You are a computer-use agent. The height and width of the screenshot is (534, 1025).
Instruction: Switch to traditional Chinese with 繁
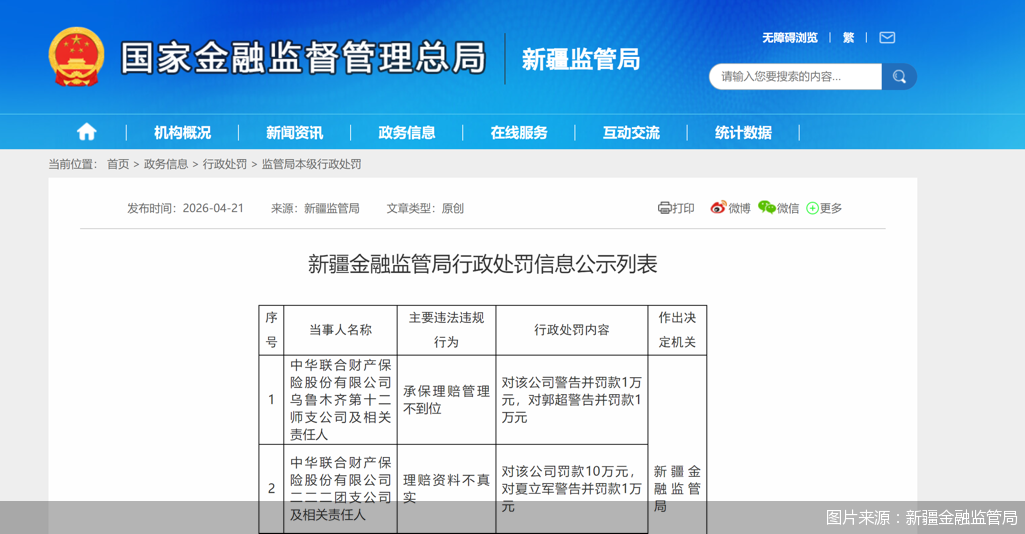click(x=849, y=38)
